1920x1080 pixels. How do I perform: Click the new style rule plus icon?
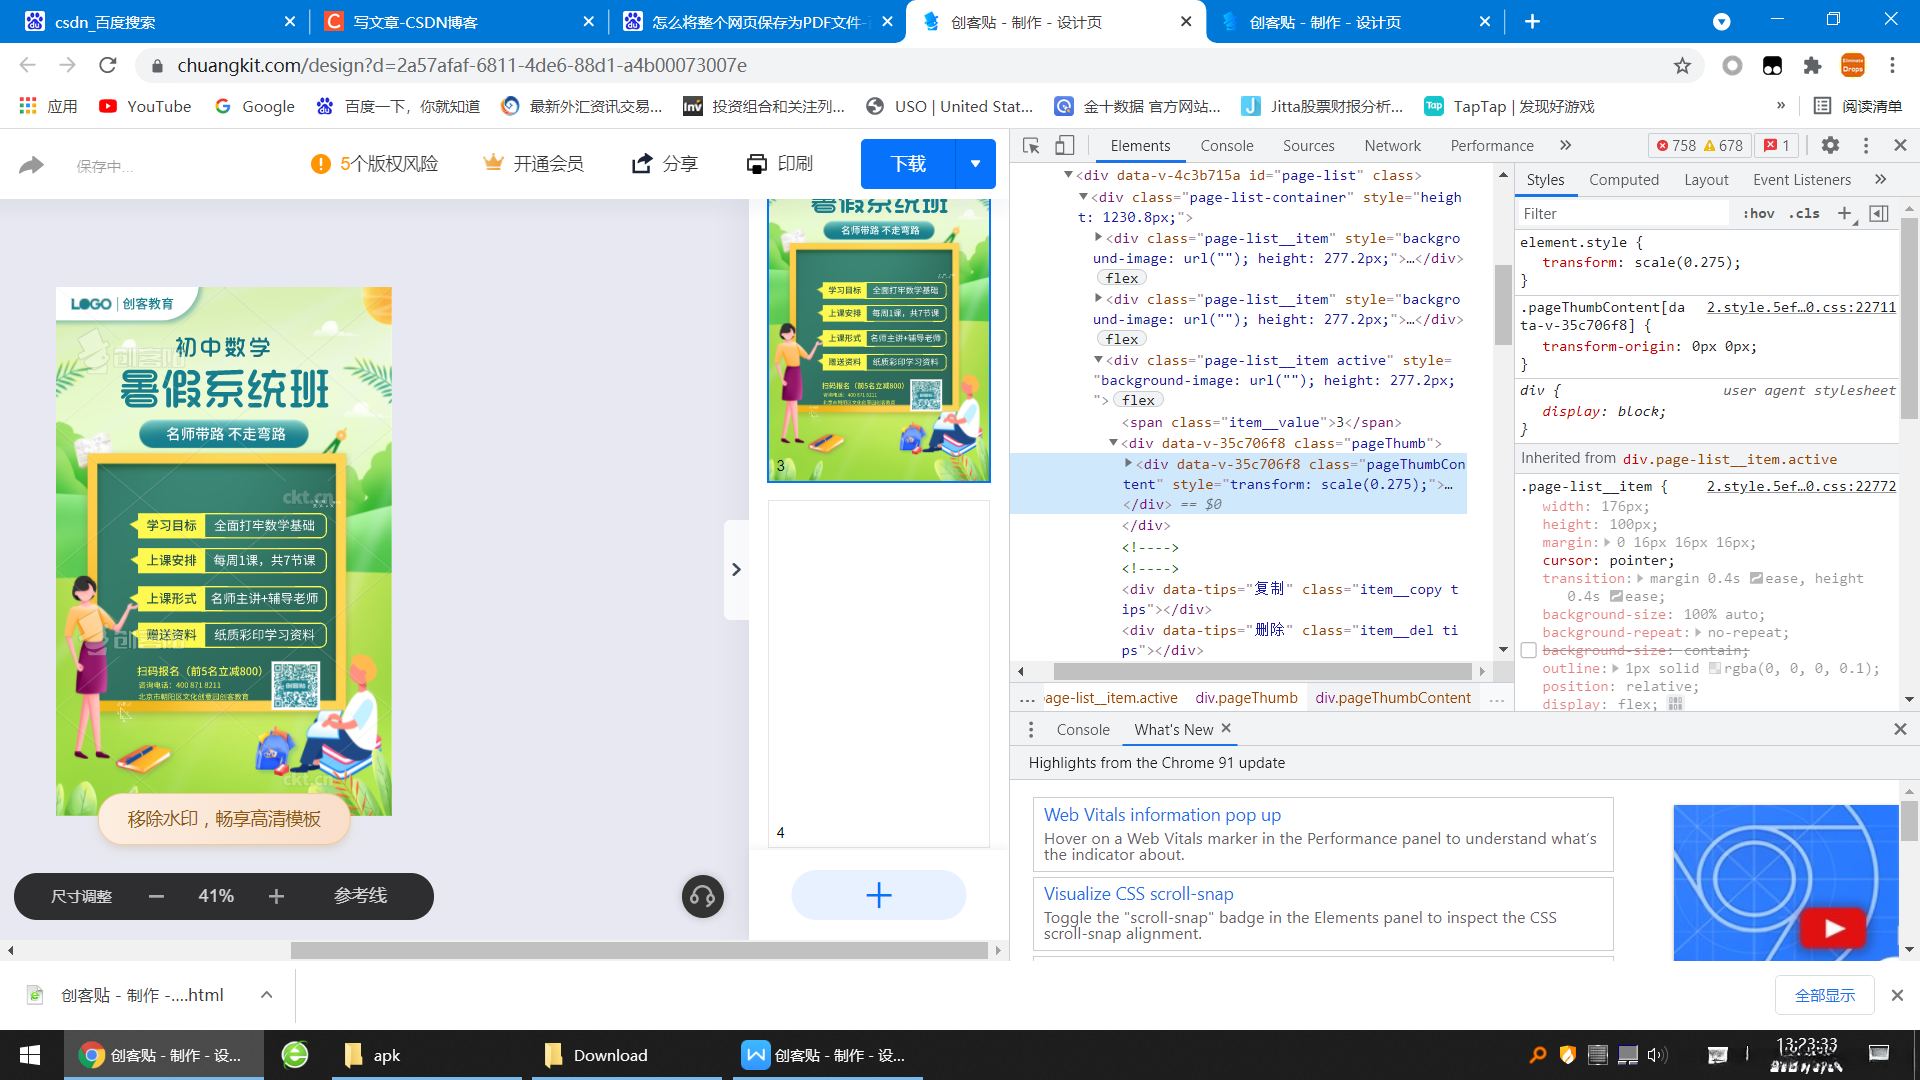point(1845,213)
